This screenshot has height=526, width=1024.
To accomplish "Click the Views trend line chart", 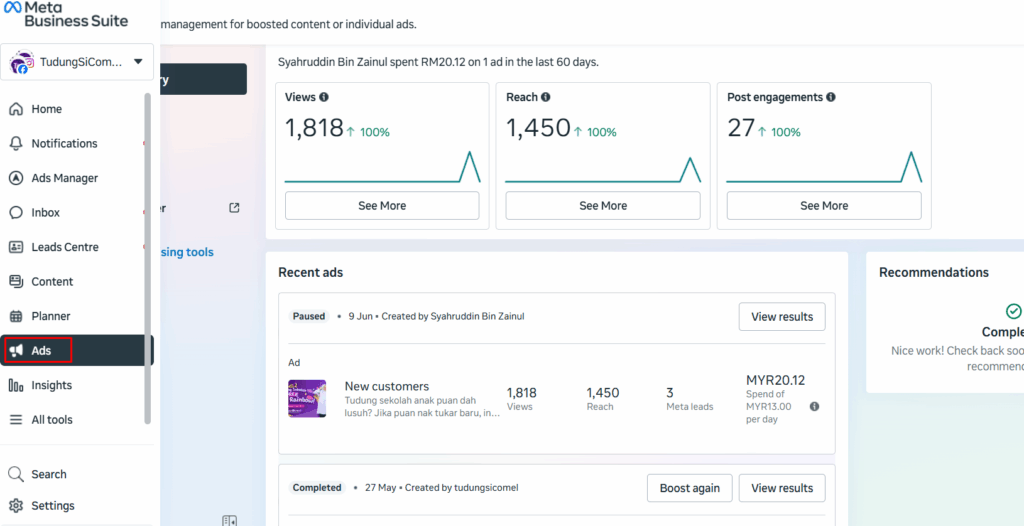I will (383, 167).
